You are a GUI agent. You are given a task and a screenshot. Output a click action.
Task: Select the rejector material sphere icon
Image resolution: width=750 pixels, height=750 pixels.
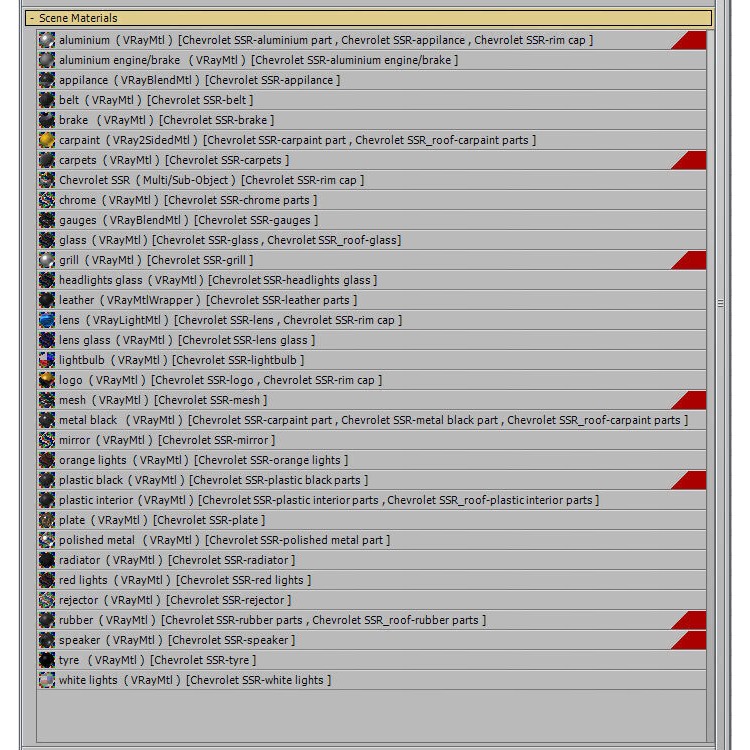(47, 600)
